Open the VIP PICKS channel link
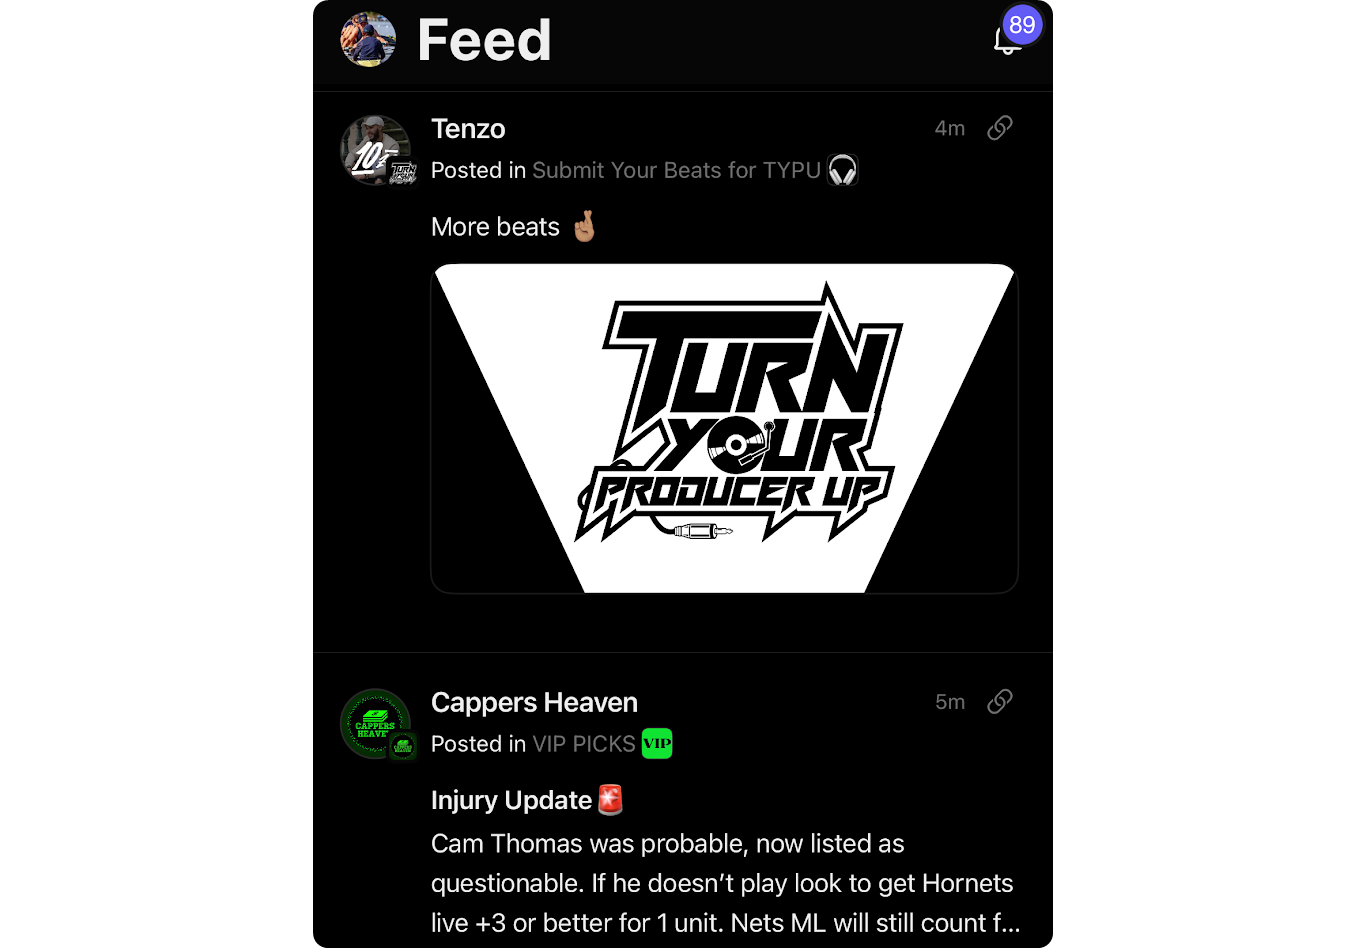This screenshot has width=1366, height=948. 584,744
